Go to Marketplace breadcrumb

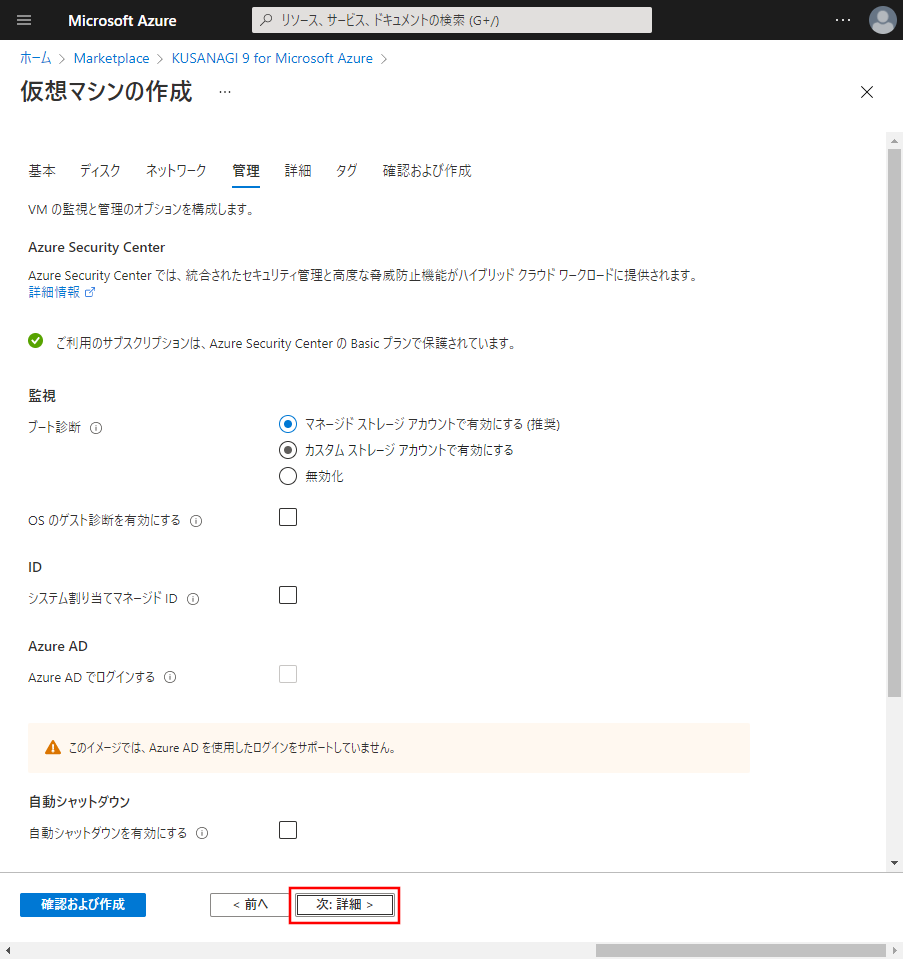(x=111, y=58)
